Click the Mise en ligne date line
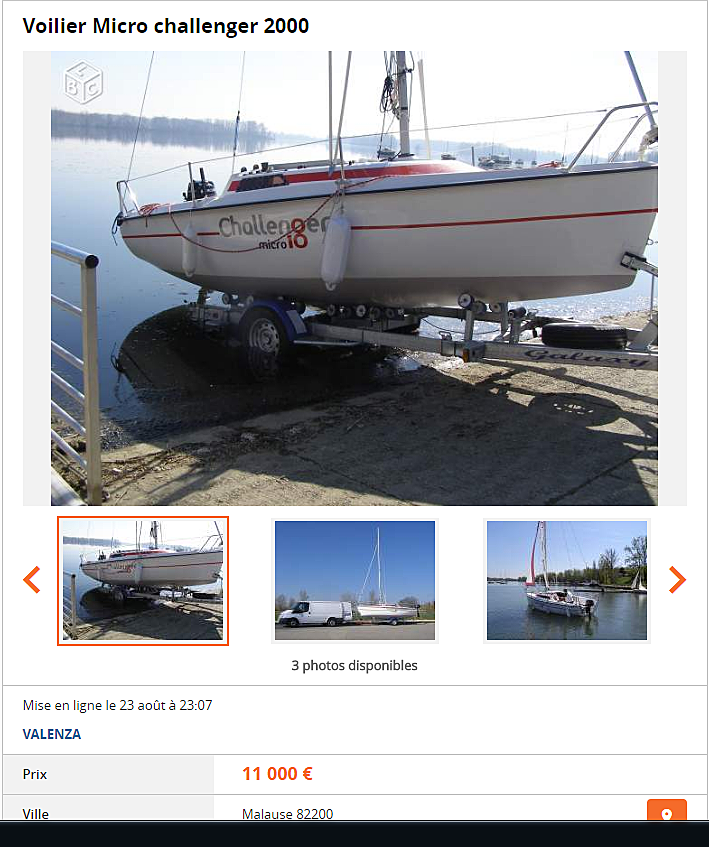This screenshot has width=709, height=847. [117, 705]
